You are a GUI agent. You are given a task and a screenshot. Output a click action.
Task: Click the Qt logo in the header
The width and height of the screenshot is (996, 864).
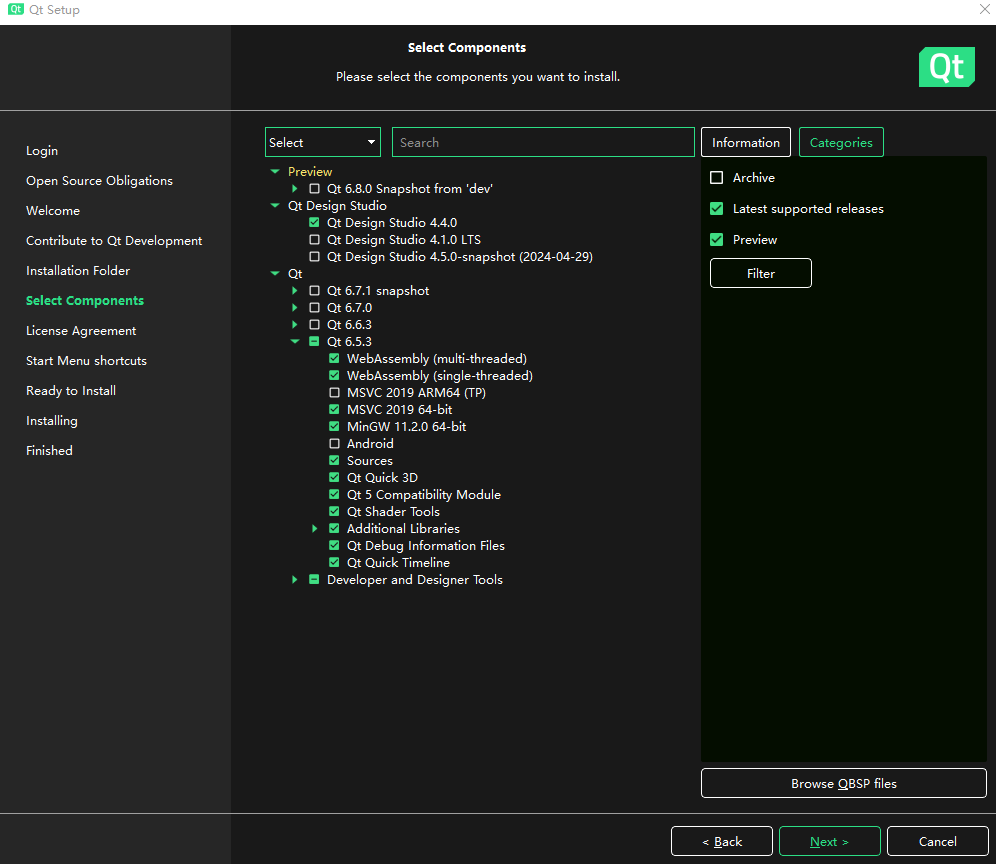946,67
